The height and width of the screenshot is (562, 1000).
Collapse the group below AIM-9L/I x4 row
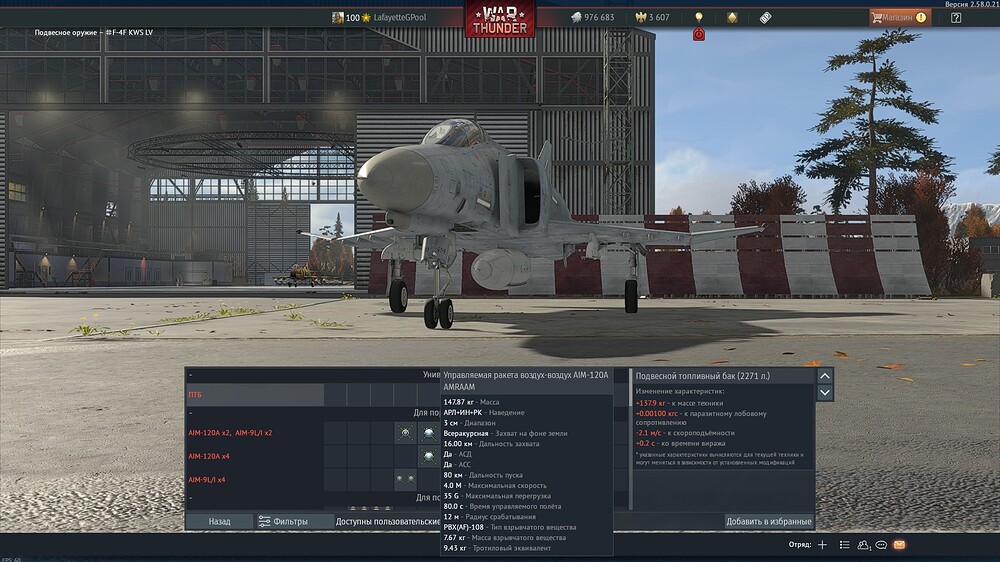pyautogui.click(x=190, y=498)
